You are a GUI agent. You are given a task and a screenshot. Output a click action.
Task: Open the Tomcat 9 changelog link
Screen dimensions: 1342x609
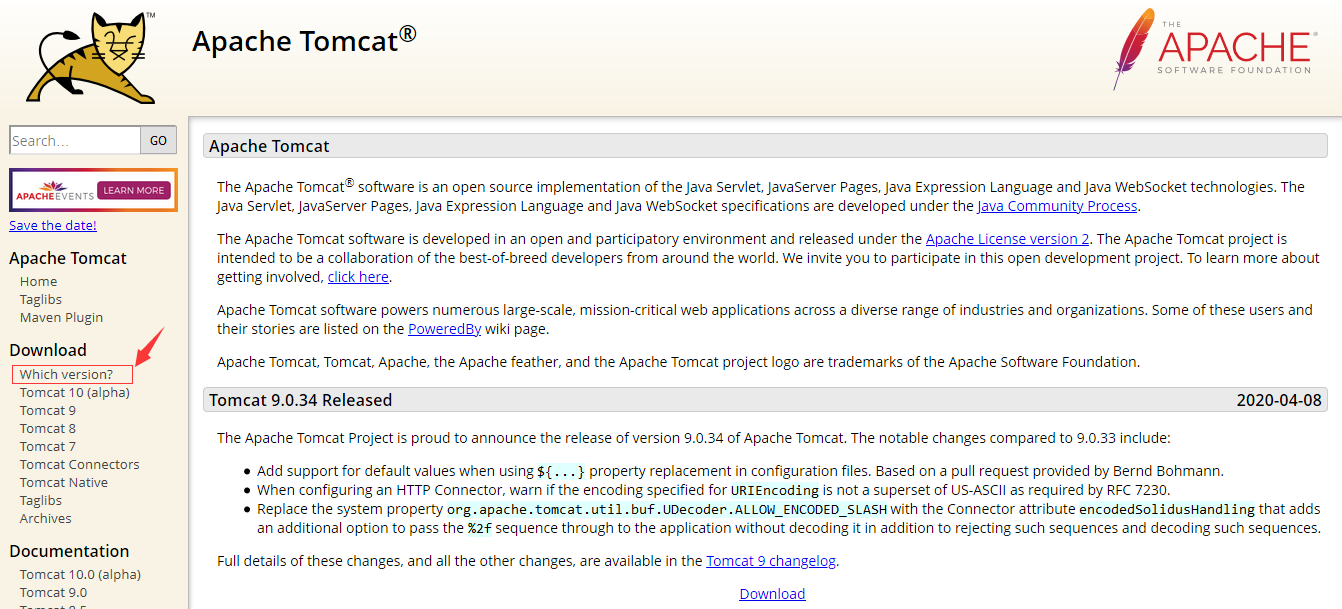click(x=771, y=561)
